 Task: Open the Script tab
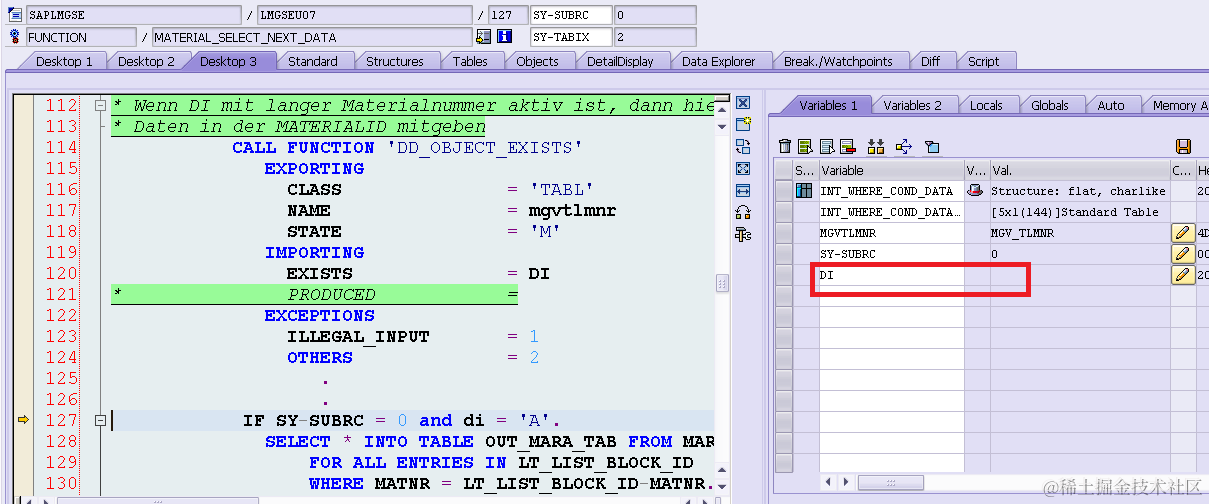[x=983, y=62]
